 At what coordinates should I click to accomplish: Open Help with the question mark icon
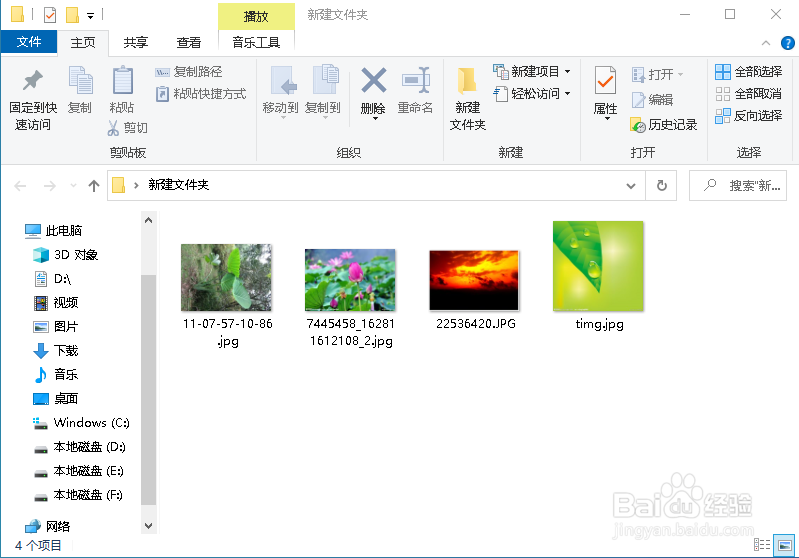coord(788,43)
